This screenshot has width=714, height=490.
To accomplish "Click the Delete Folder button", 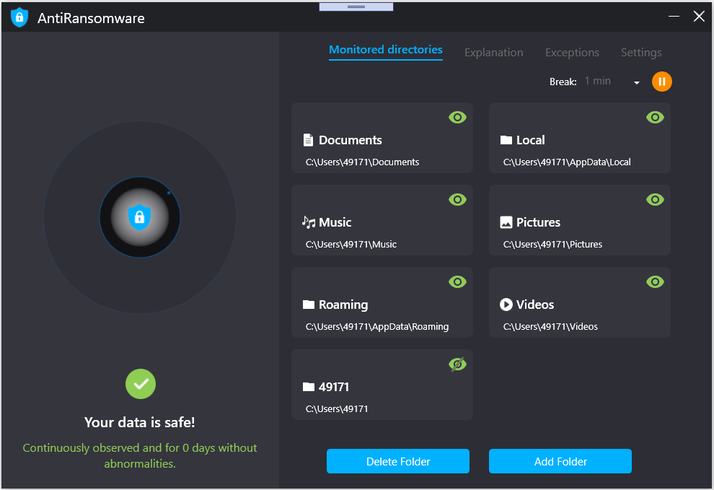I will tap(398, 461).
